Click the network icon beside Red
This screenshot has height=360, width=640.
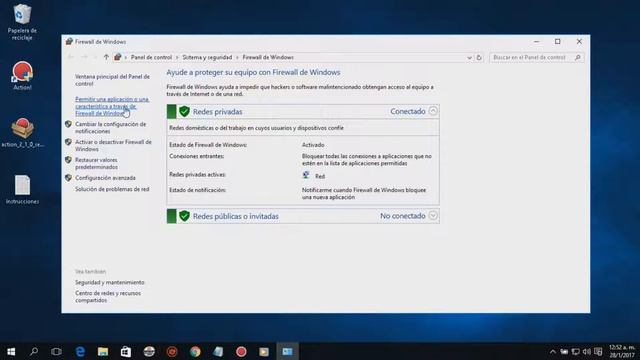[306, 175]
